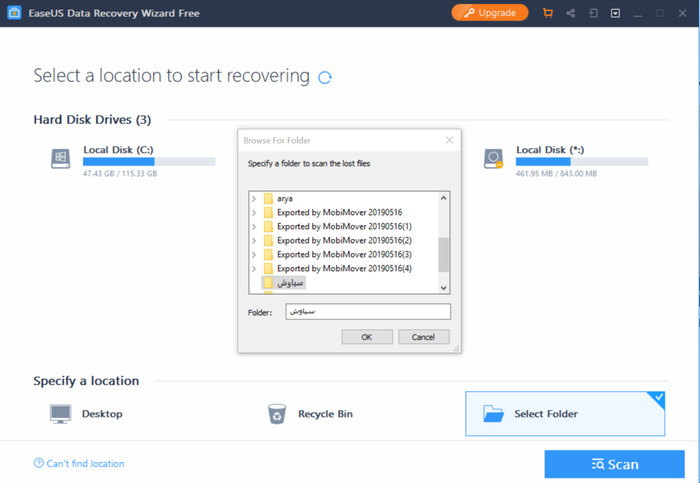Click the Select Folder checkmark corner

(658, 398)
